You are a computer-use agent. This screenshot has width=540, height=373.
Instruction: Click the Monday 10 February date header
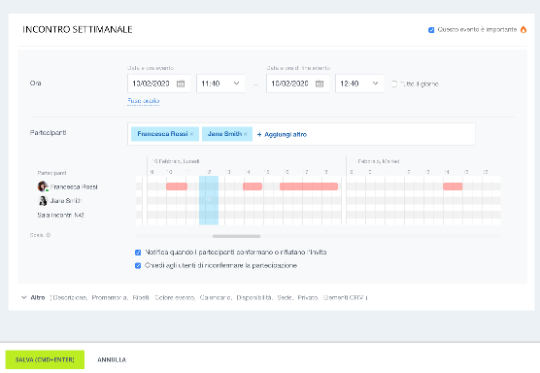pyautogui.click(x=175, y=161)
